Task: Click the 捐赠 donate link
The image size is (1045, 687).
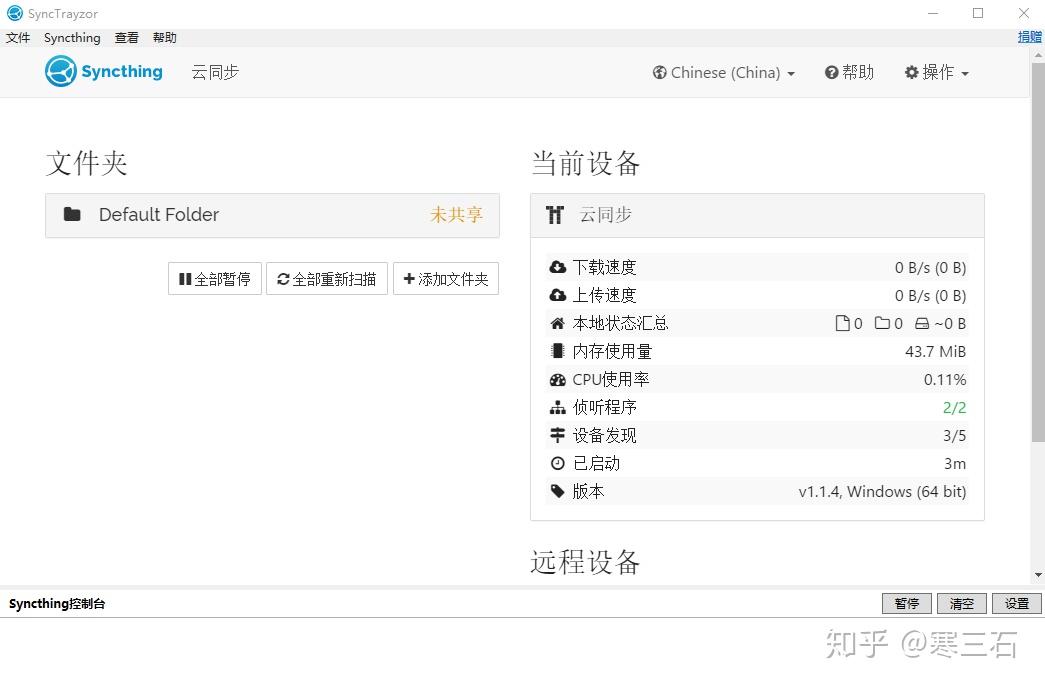Action: pyautogui.click(x=1030, y=36)
